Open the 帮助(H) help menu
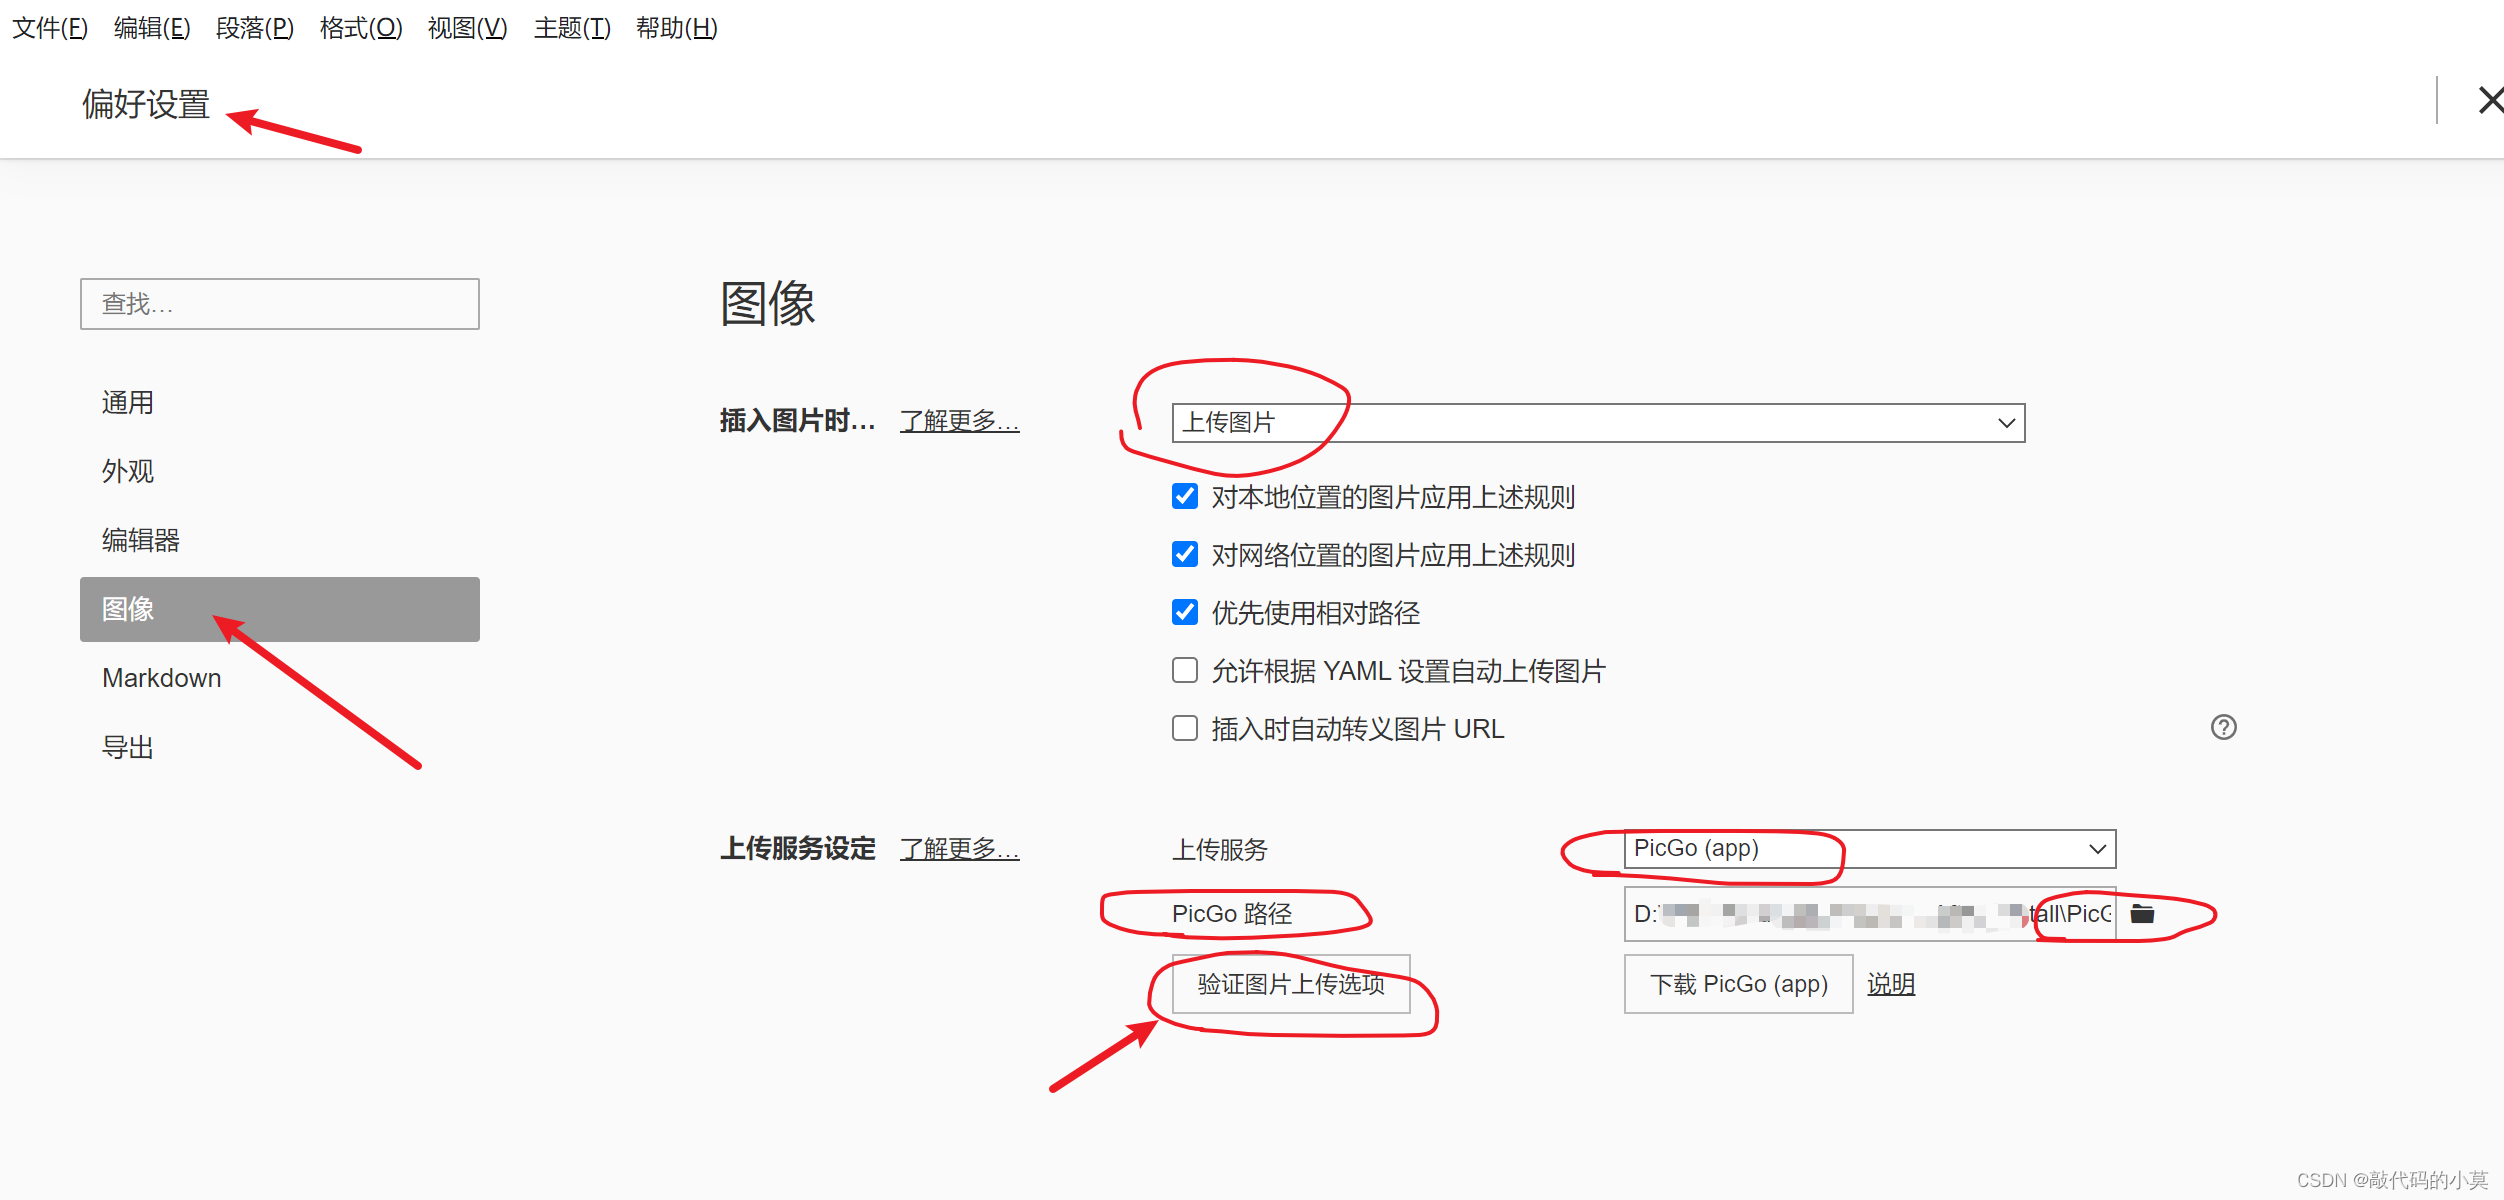2504x1200 pixels. tap(676, 28)
